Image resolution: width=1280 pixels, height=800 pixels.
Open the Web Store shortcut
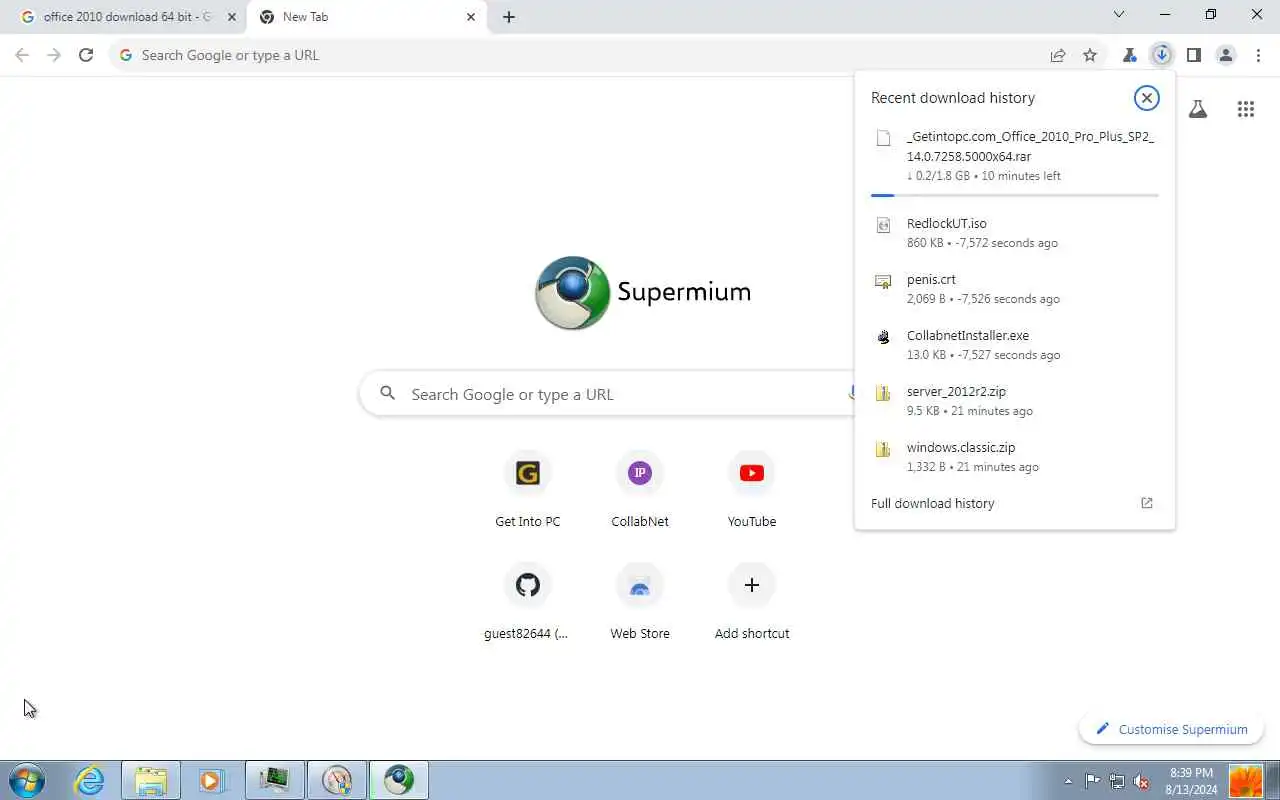[x=640, y=600]
